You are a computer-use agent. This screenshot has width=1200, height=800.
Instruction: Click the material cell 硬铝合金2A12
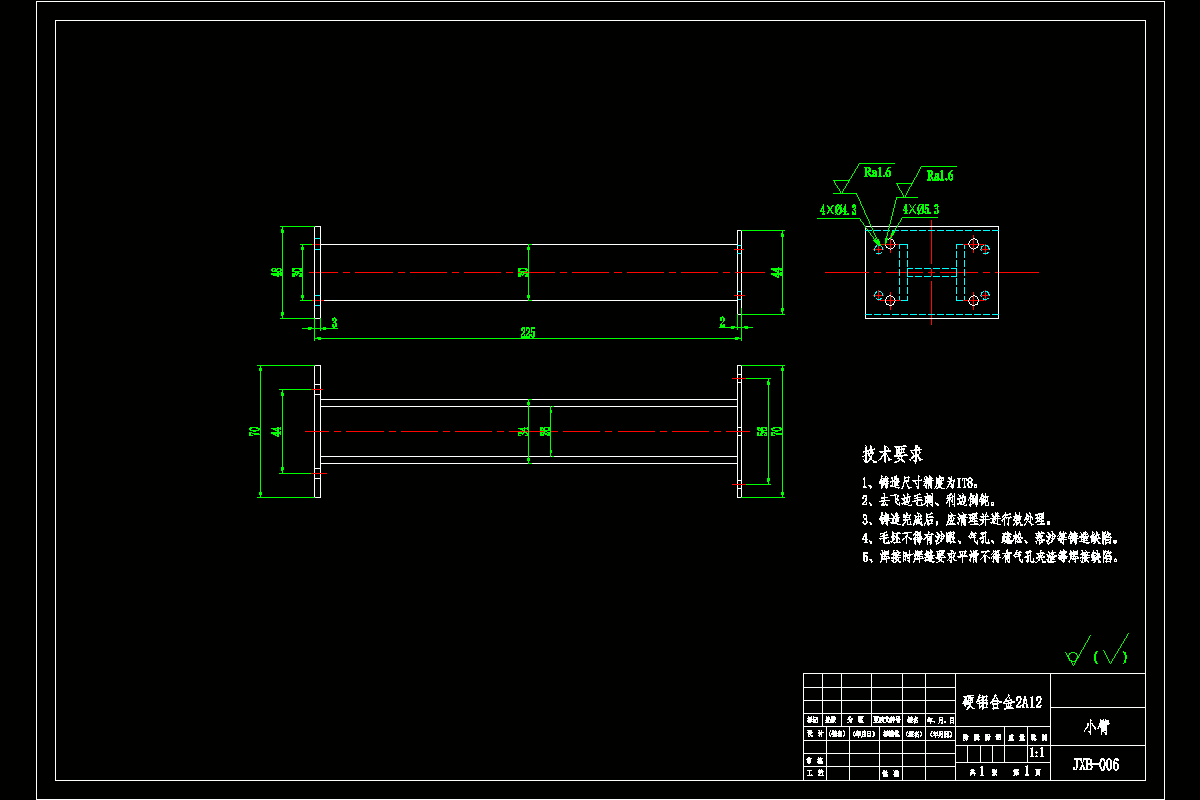(x=1002, y=702)
